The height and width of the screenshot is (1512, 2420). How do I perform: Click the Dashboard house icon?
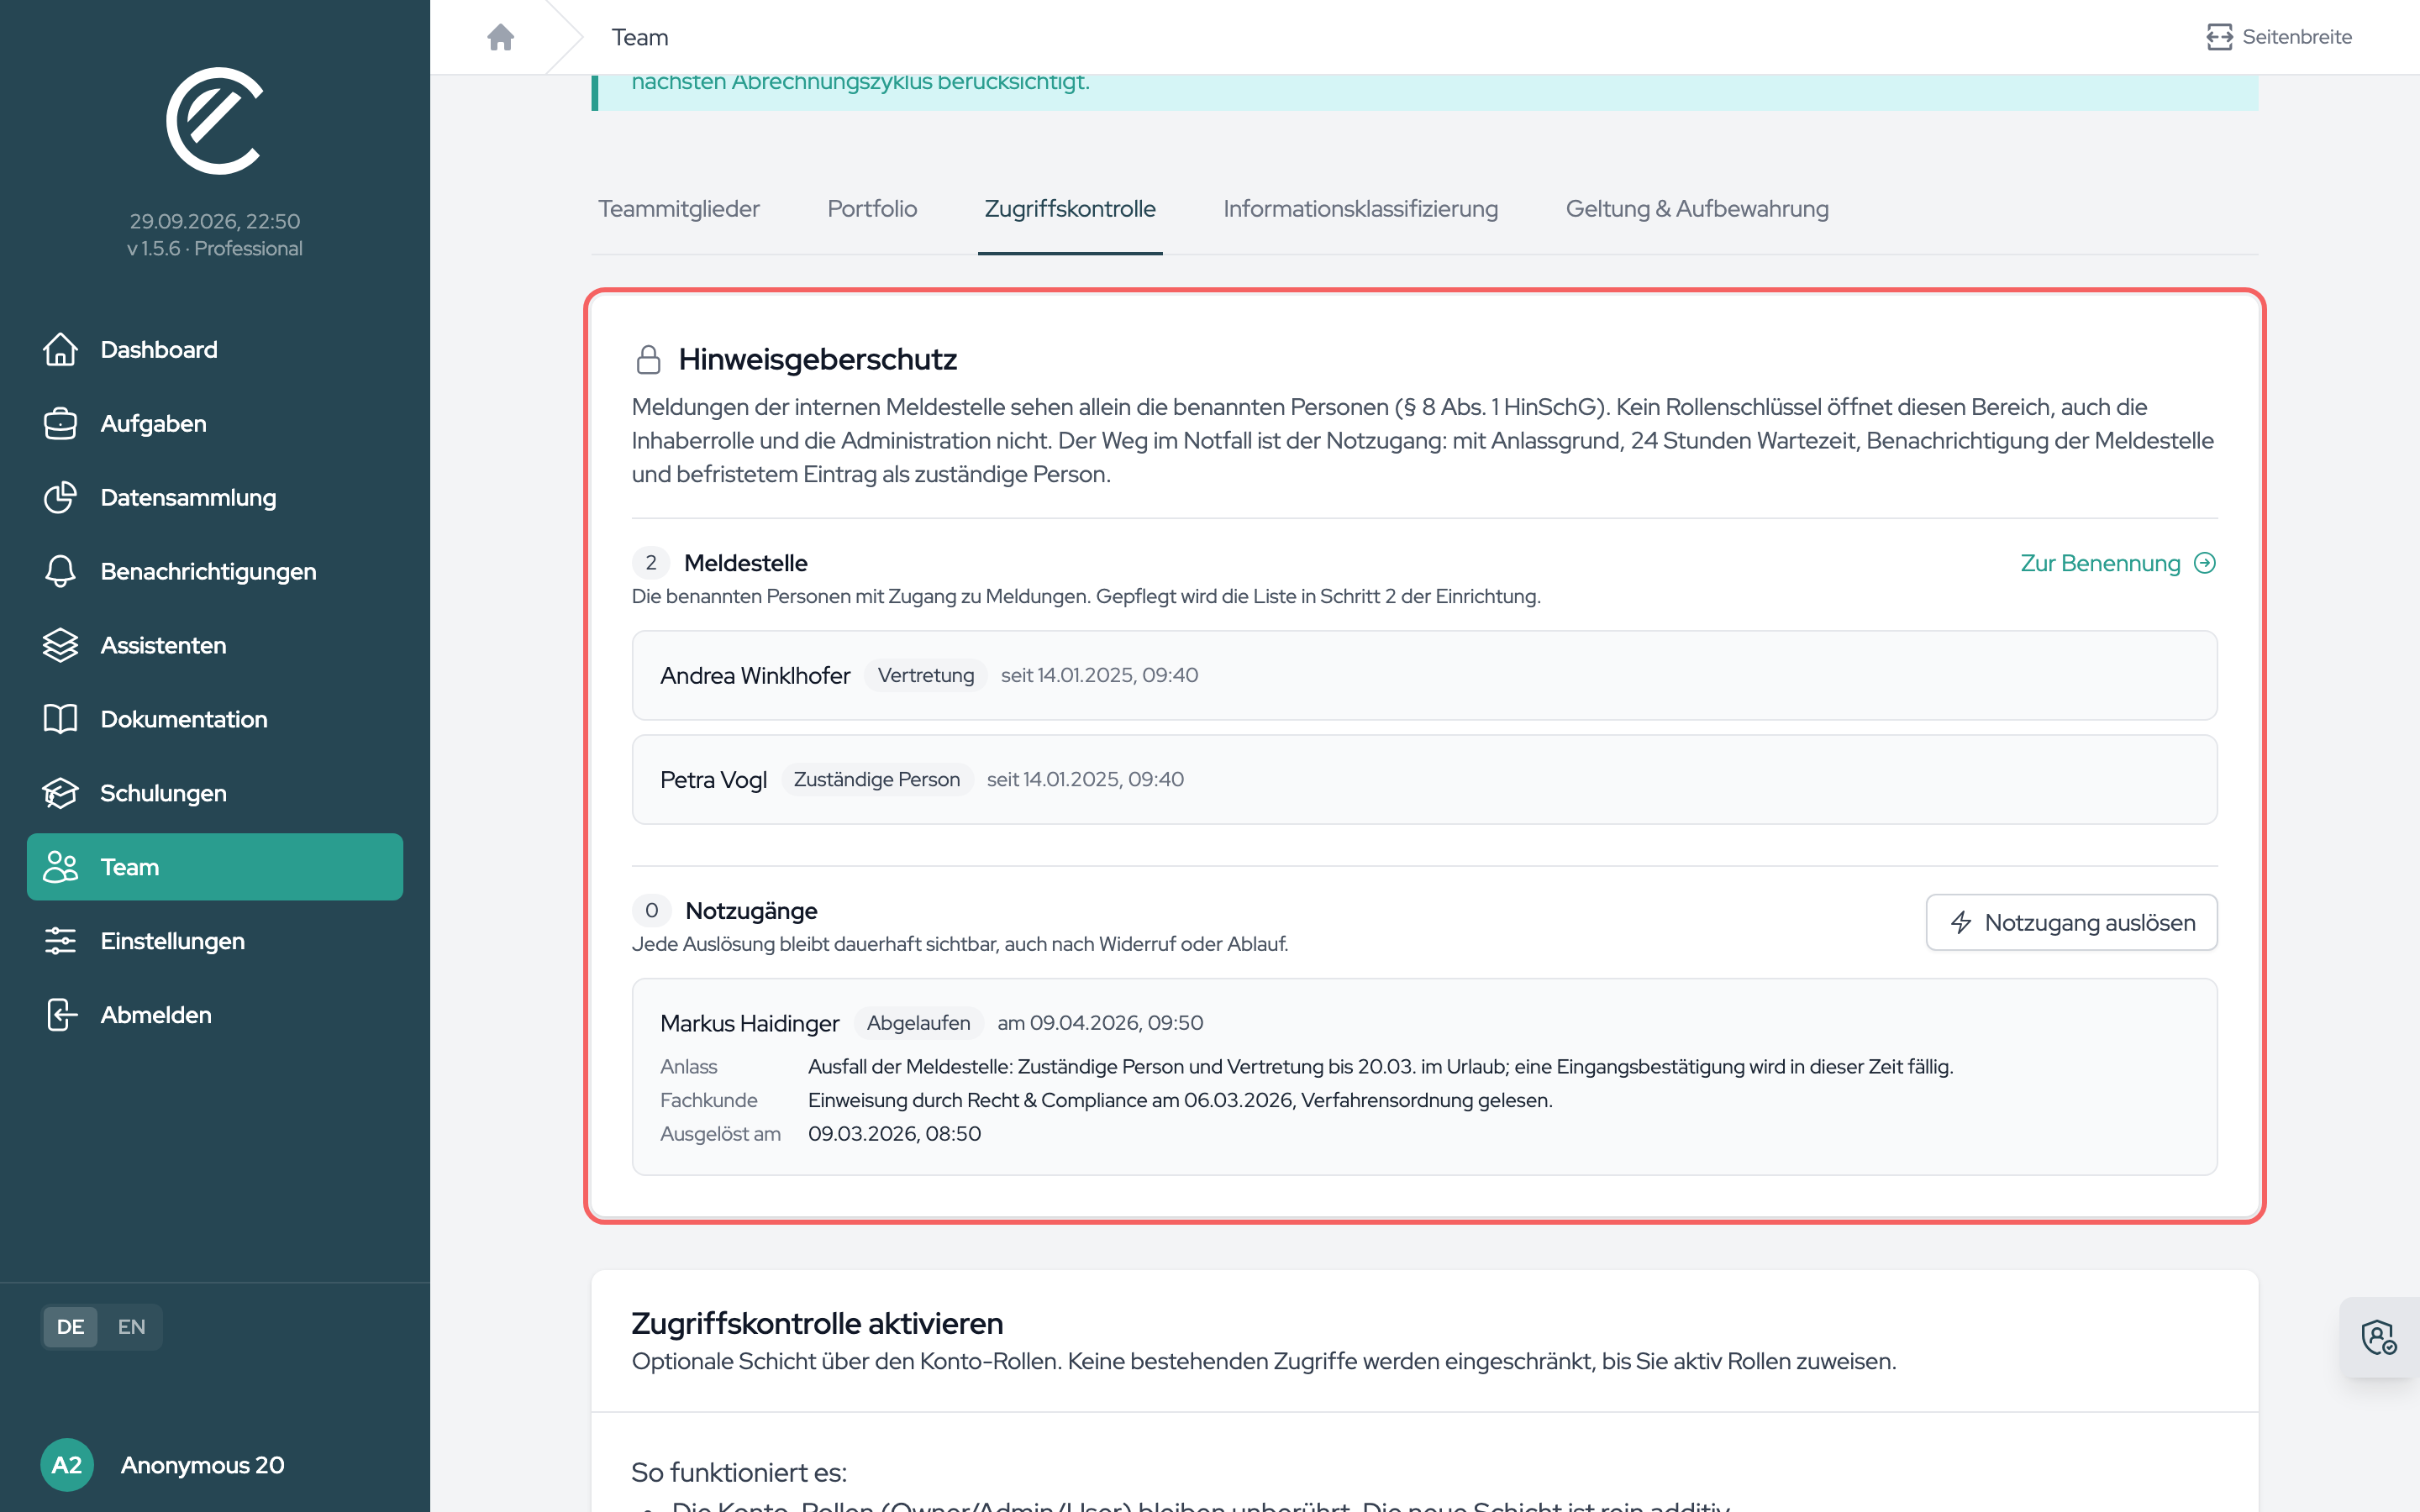click(x=60, y=349)
